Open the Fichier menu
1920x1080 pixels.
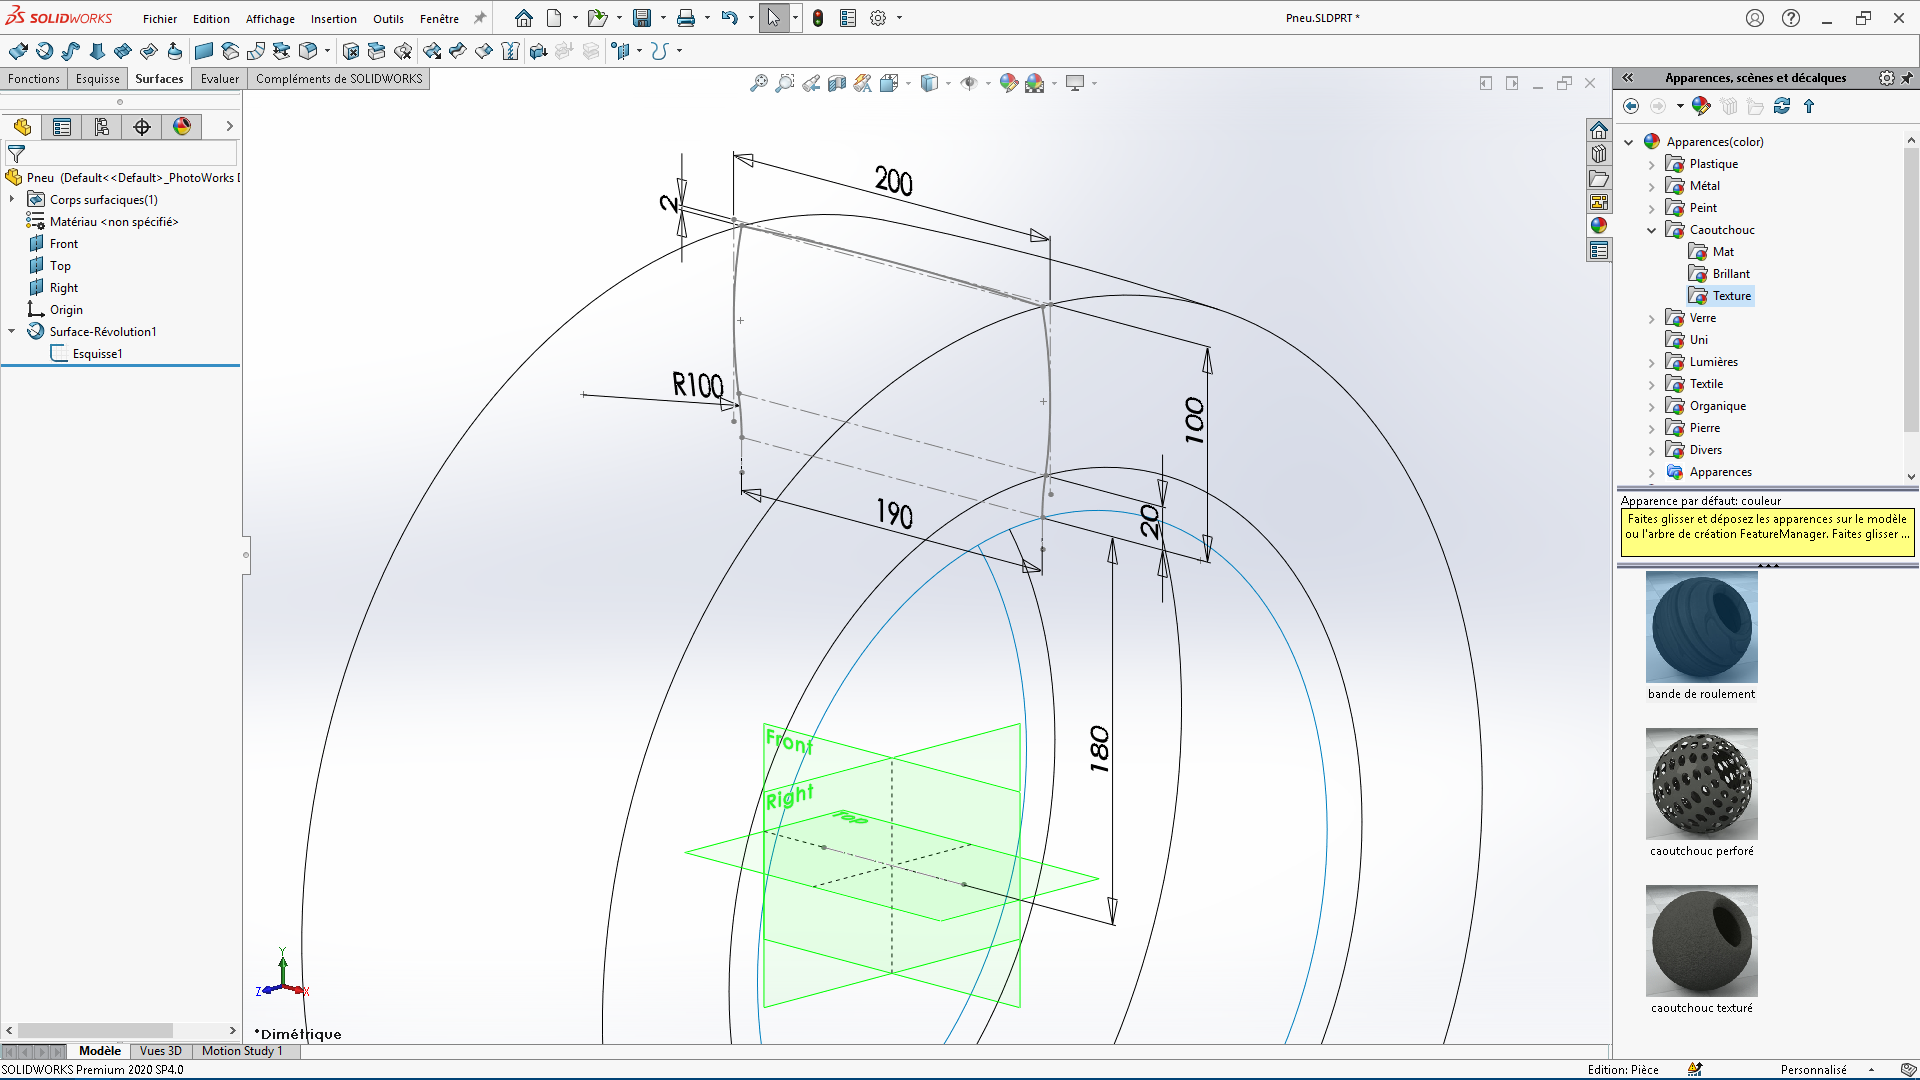160,18
